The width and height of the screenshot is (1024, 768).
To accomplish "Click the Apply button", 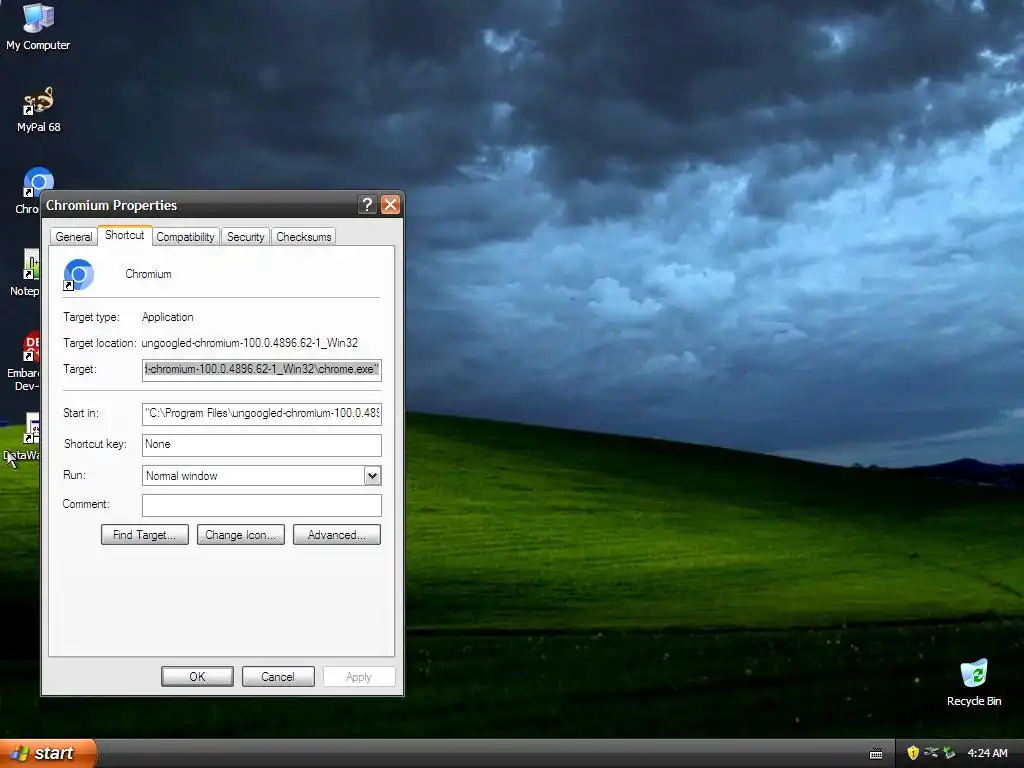I will click(x=359, y=677).
